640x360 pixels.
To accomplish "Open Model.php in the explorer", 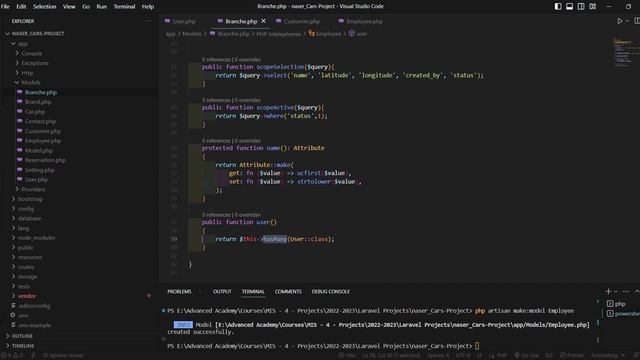I will point(39,151).
